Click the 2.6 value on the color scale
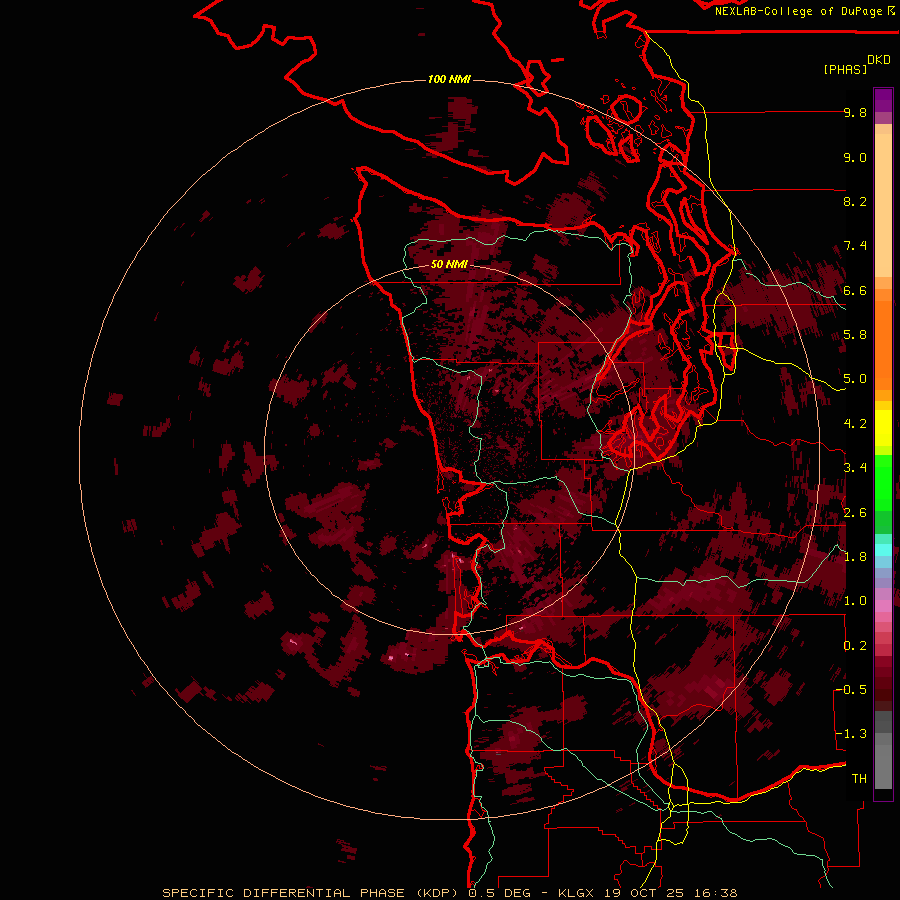The image size is (900, 900). (855, 513)
